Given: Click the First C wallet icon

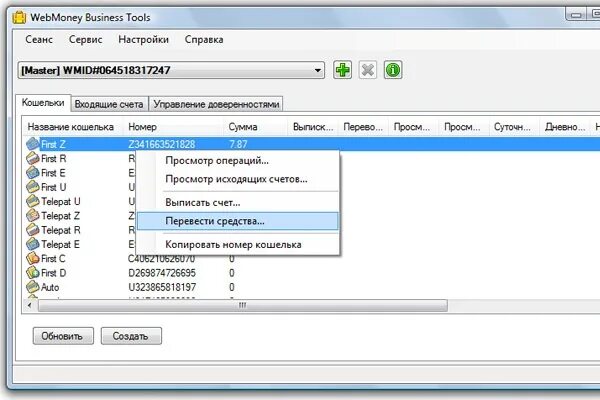Looking at the screenshot, I should point(33,258).
